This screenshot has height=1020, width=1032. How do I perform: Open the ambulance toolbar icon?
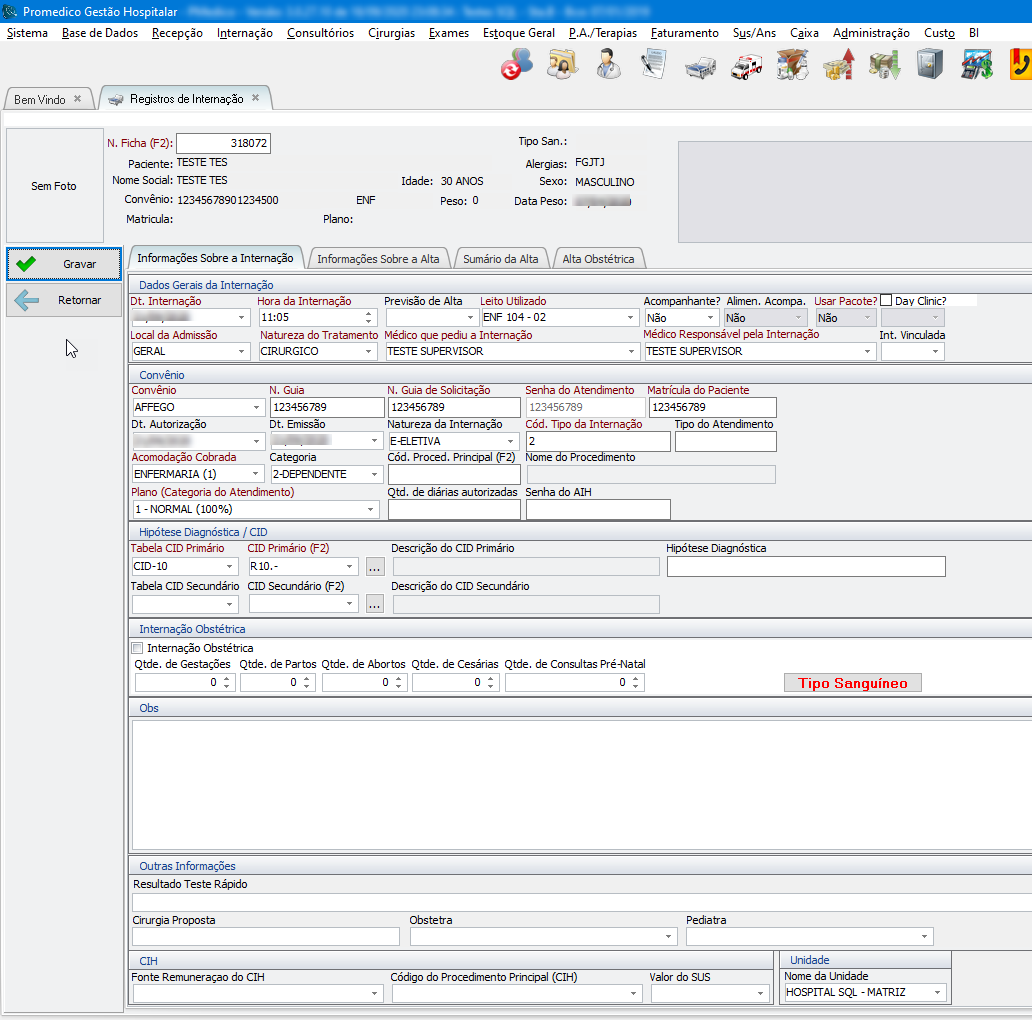pos(746,66)
